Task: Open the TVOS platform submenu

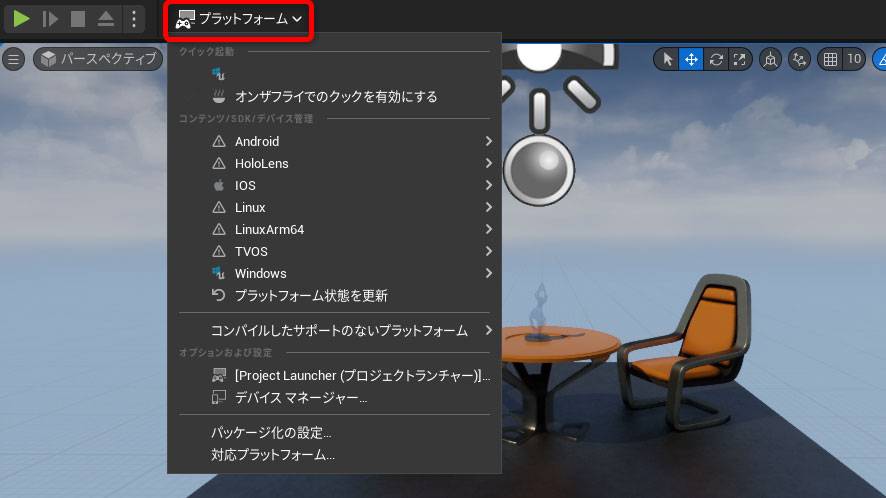Action: click(x=335, y=252)
